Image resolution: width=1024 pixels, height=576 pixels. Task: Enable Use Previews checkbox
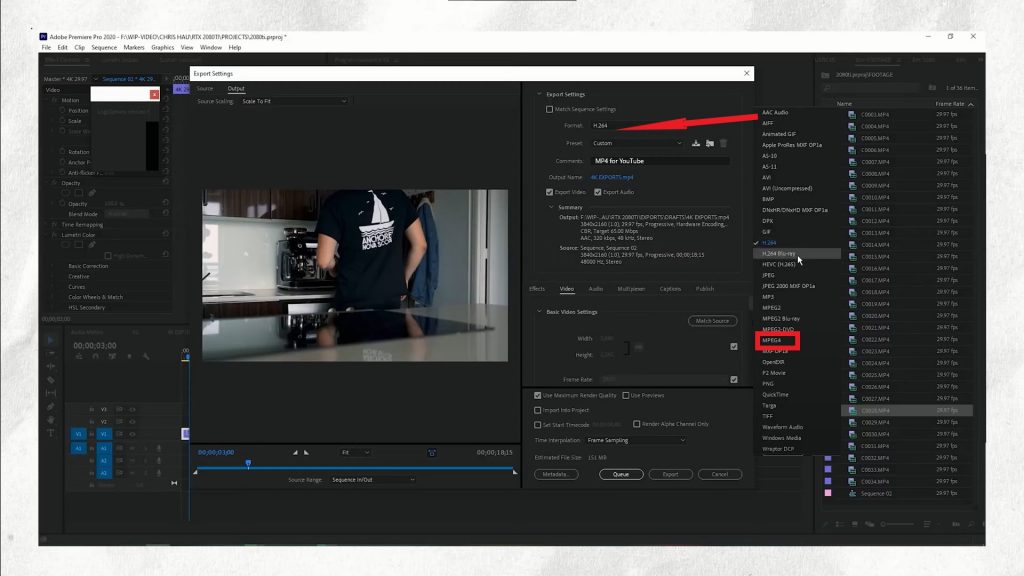point(626,395)
